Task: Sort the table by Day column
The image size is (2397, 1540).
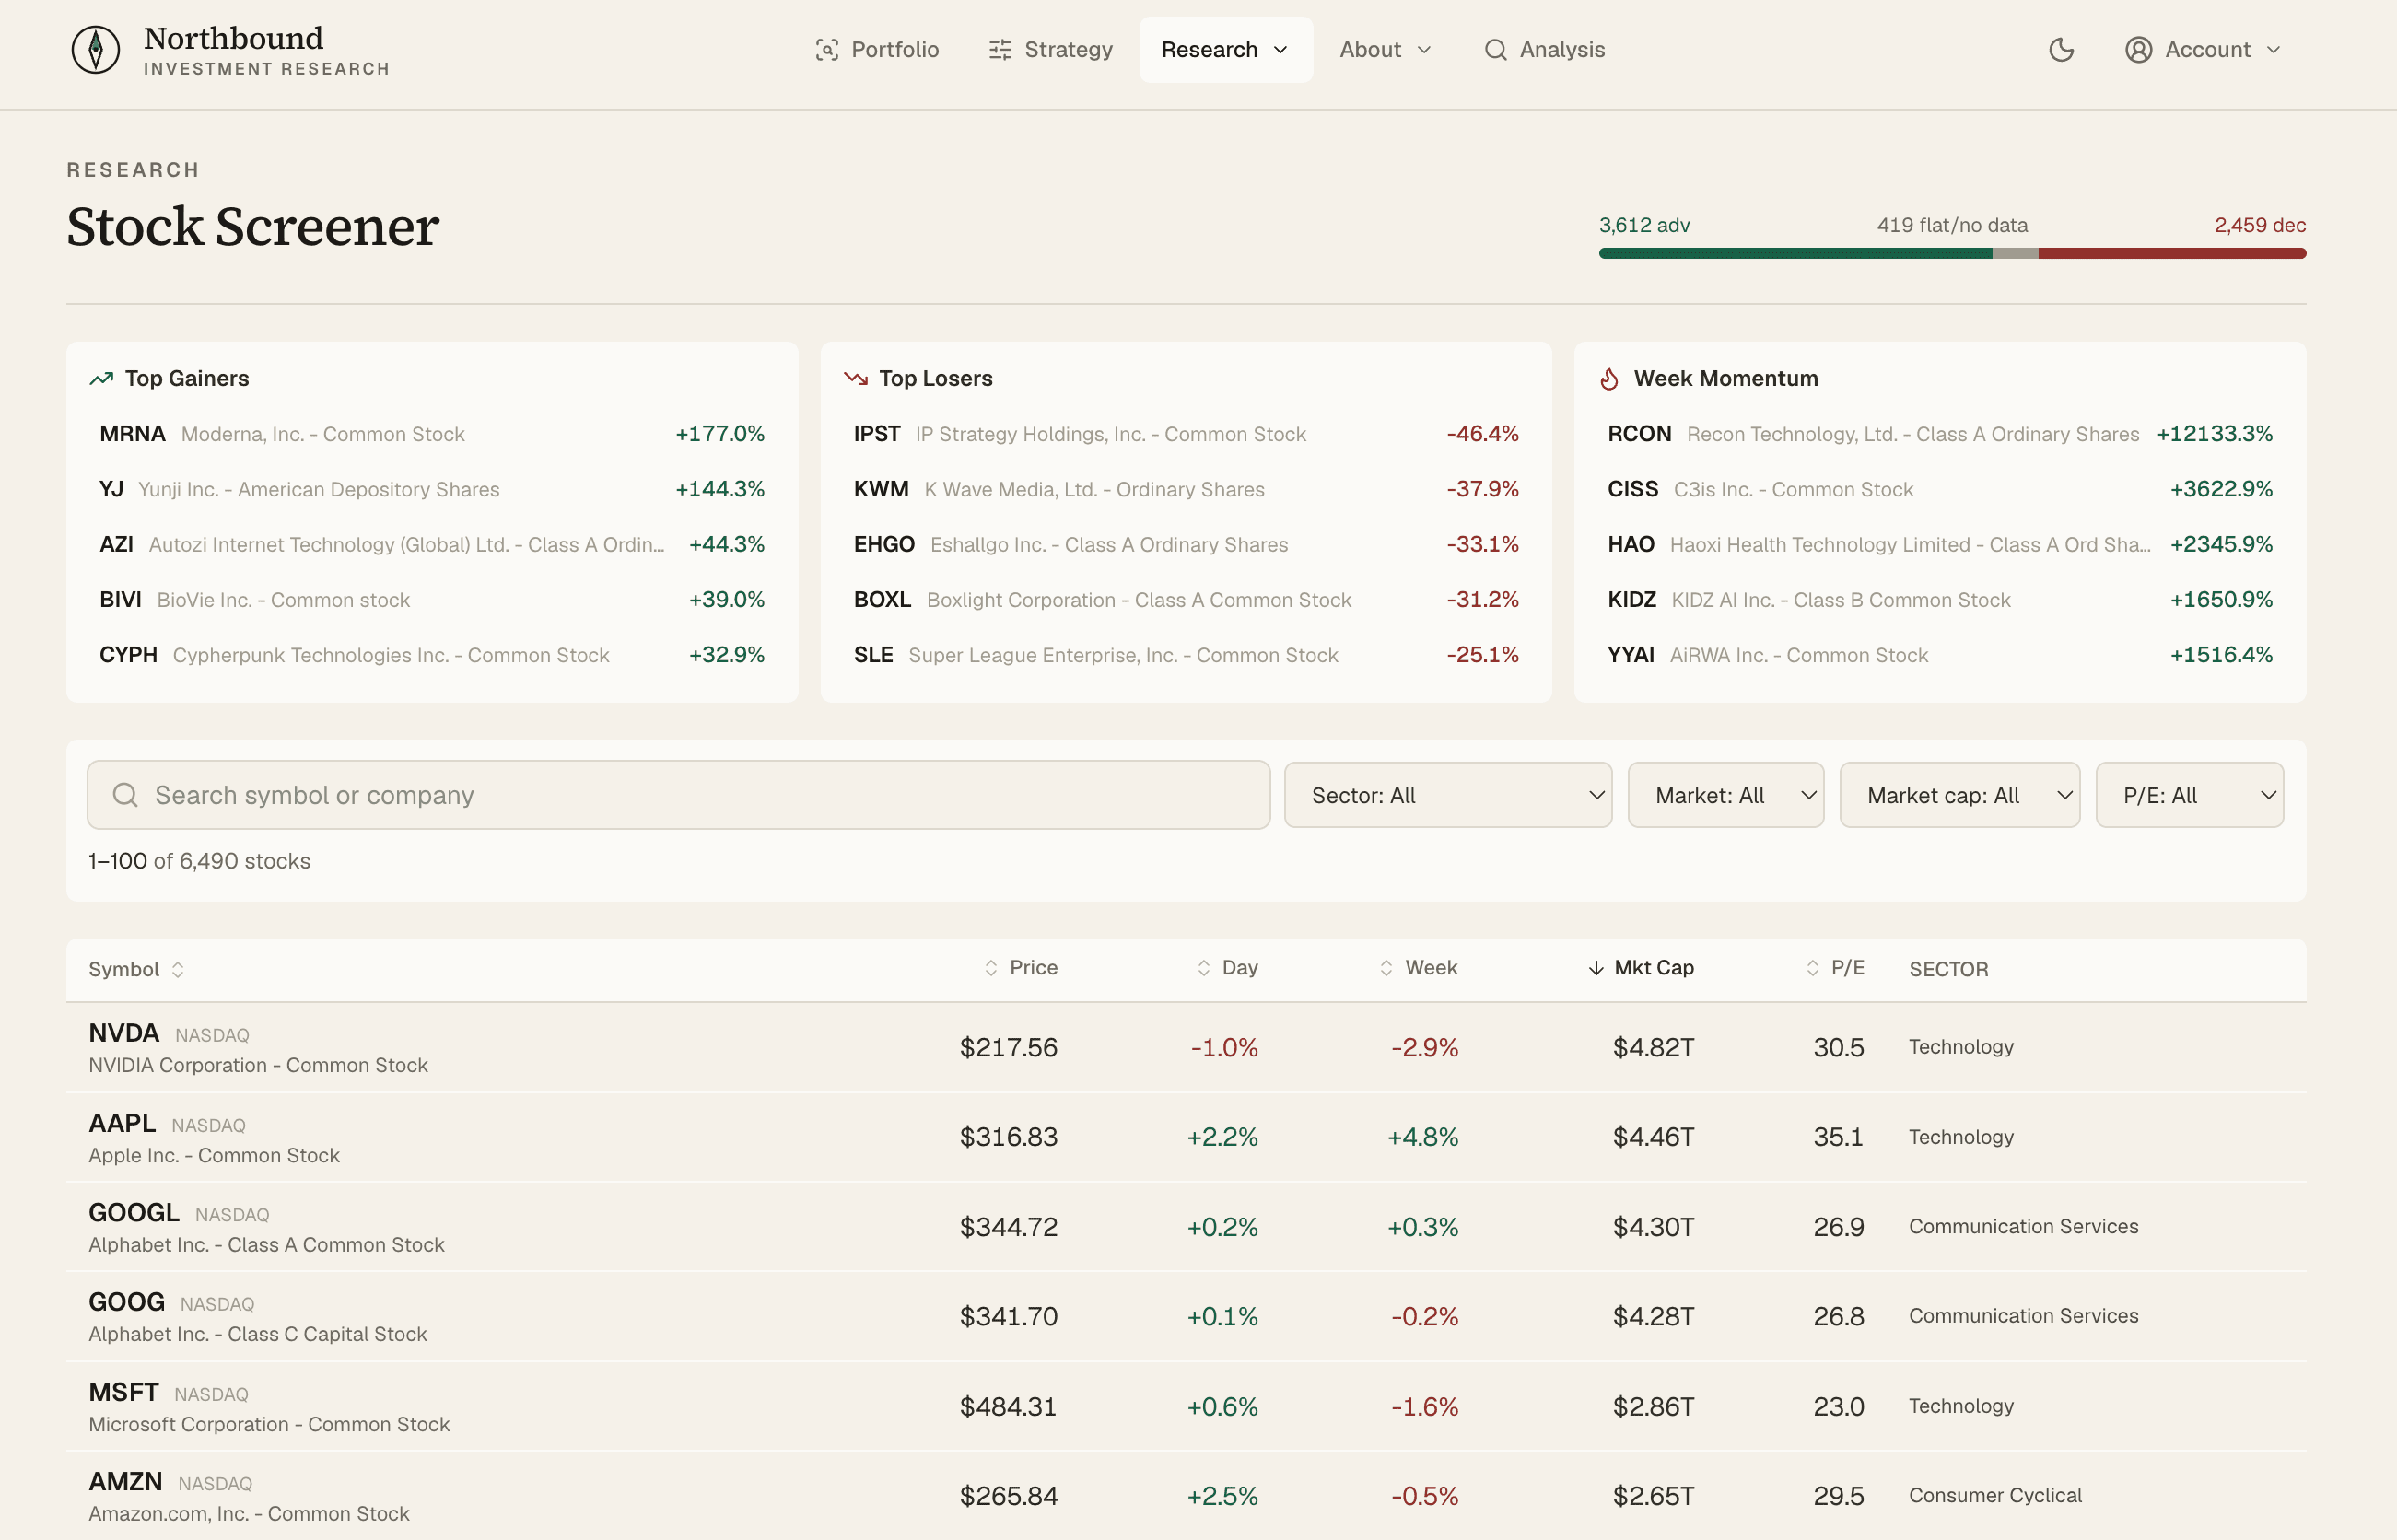Action: [1227, 968]
